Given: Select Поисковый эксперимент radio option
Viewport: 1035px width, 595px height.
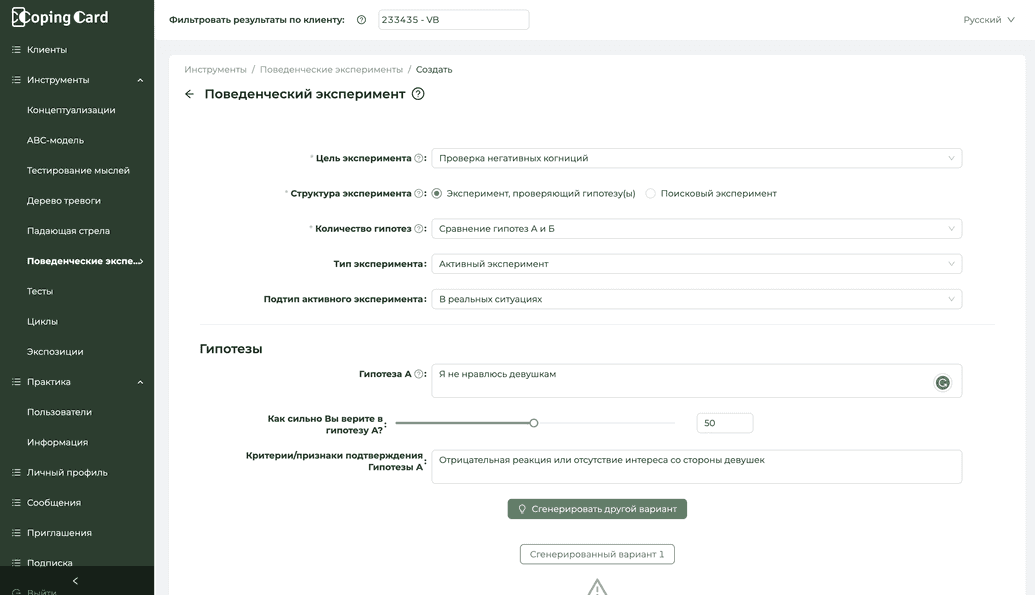Looking at the screenshot, I should (x=651, y=193).
